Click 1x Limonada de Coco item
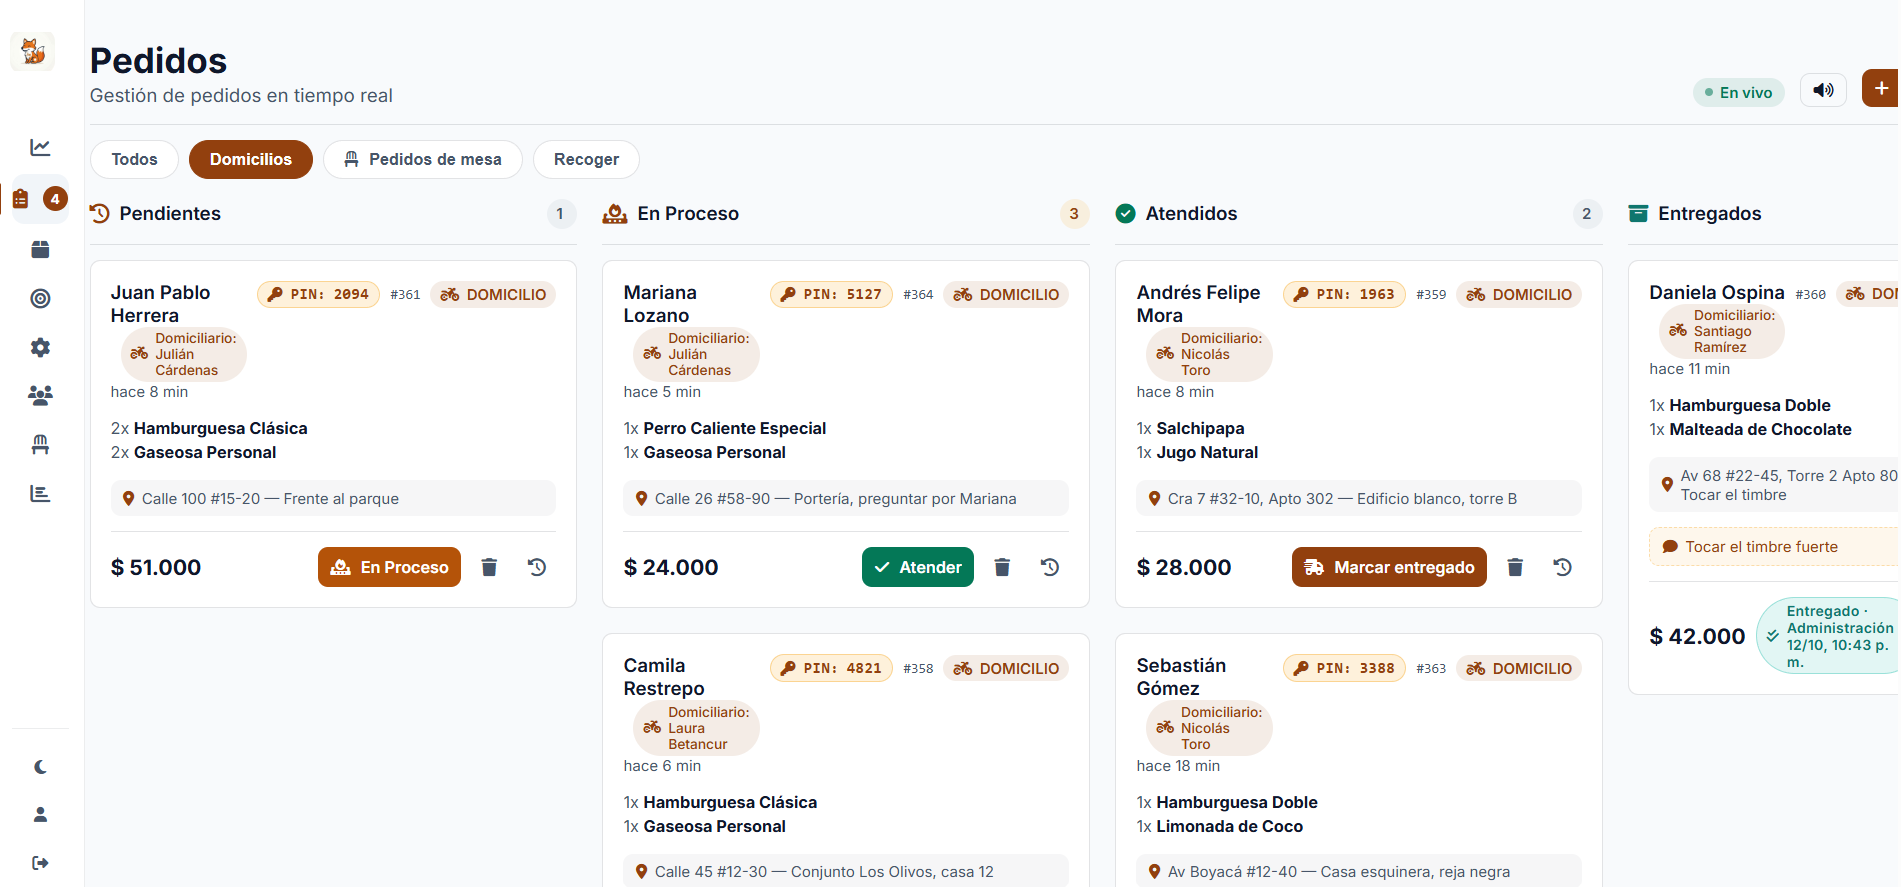 [x=1219, y=826]
